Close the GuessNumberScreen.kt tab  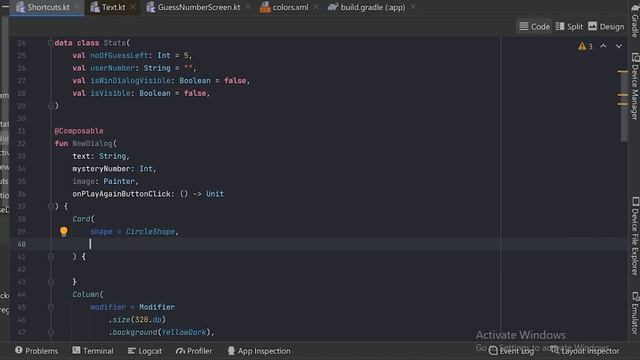pyautogui.click(x=248, y=7)
